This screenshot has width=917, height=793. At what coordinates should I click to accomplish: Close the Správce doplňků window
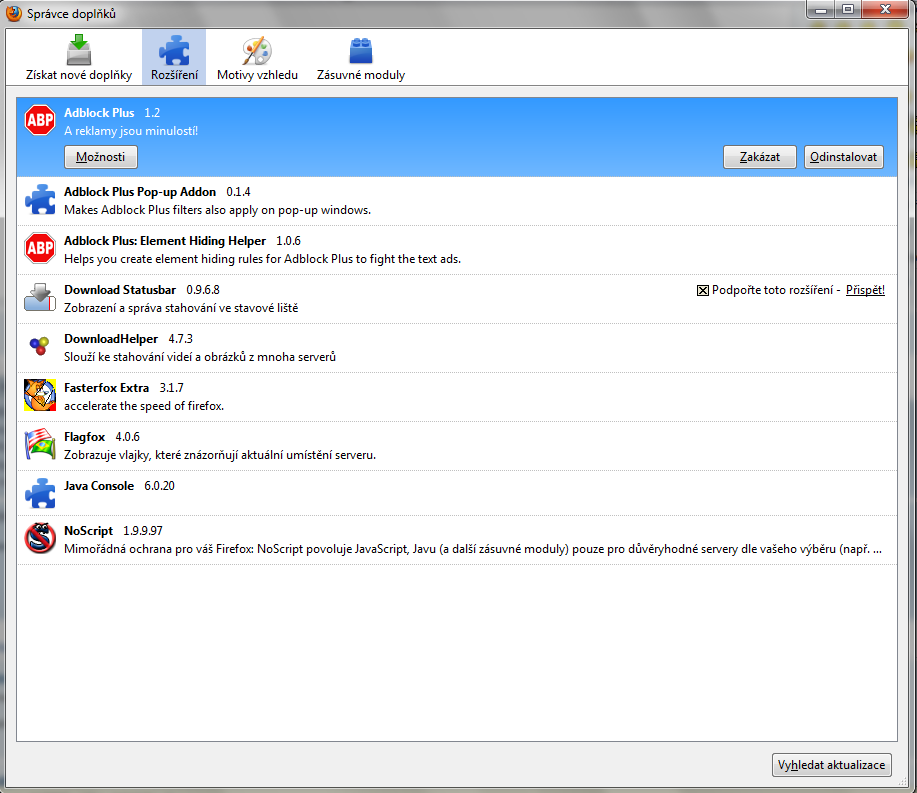(885, 10)
